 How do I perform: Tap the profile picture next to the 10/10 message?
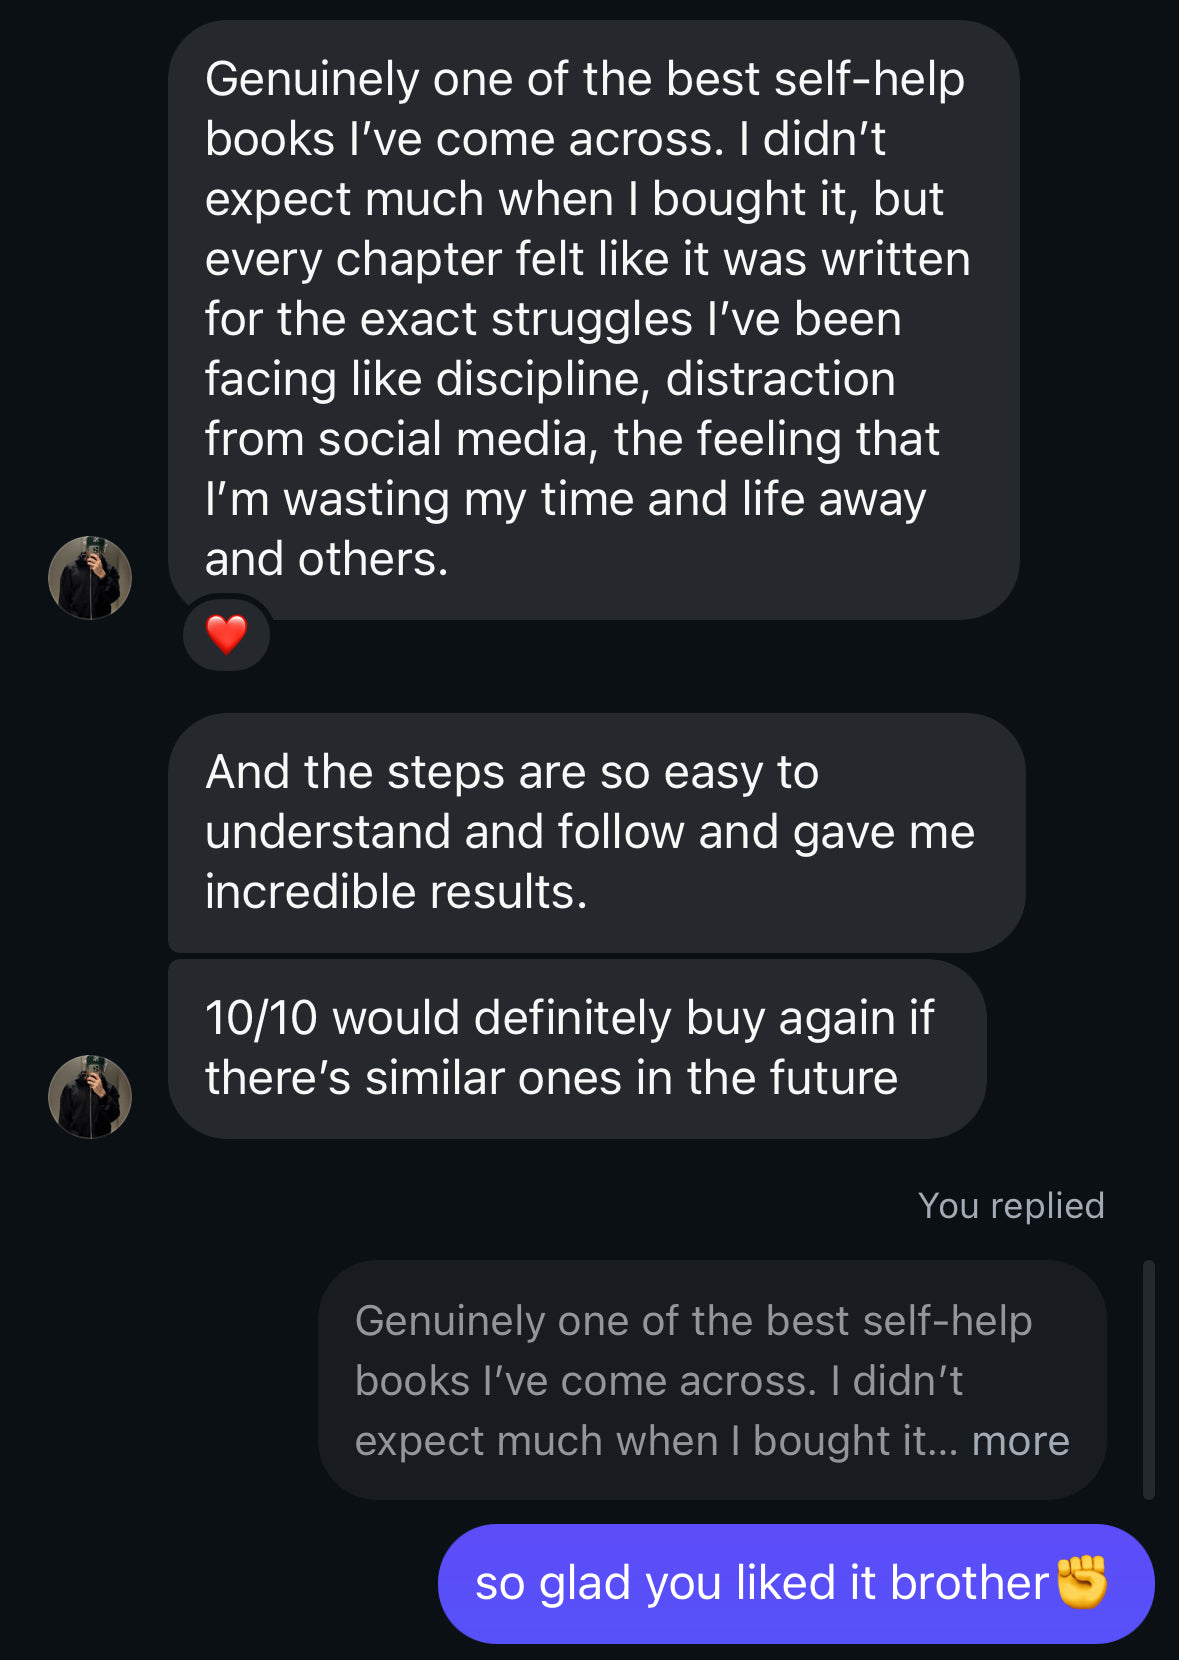pyautogui.click(x=90, y=1097)
